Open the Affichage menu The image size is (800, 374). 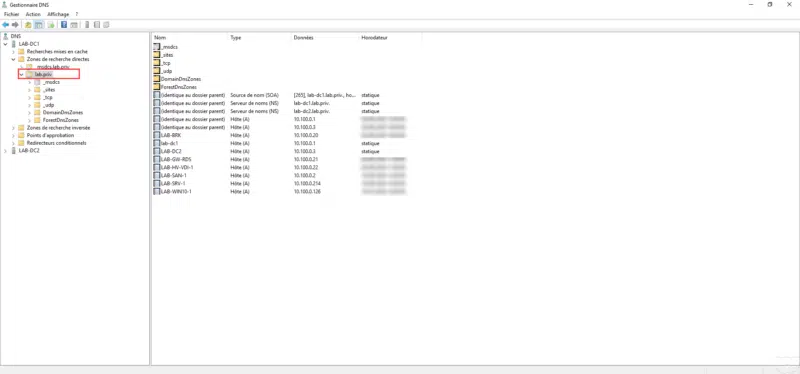[x=58, y=14]
